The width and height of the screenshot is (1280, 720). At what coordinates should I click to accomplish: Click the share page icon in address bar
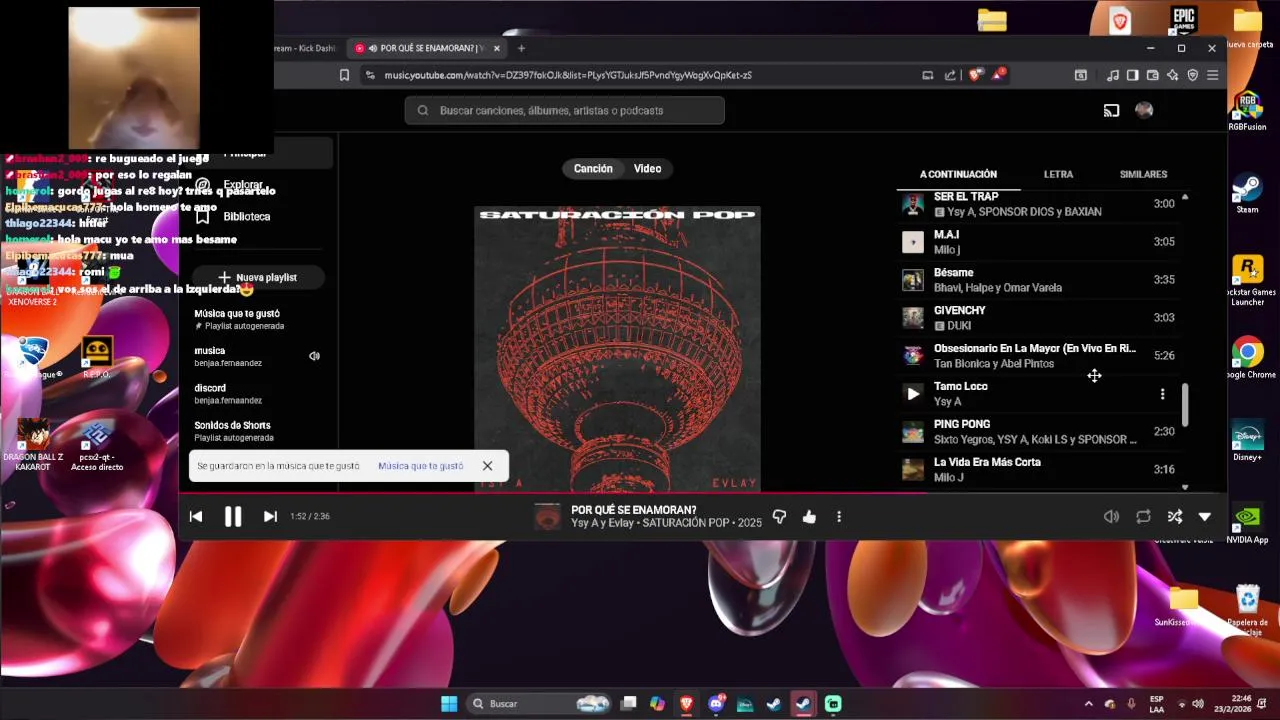coord(948,75)
